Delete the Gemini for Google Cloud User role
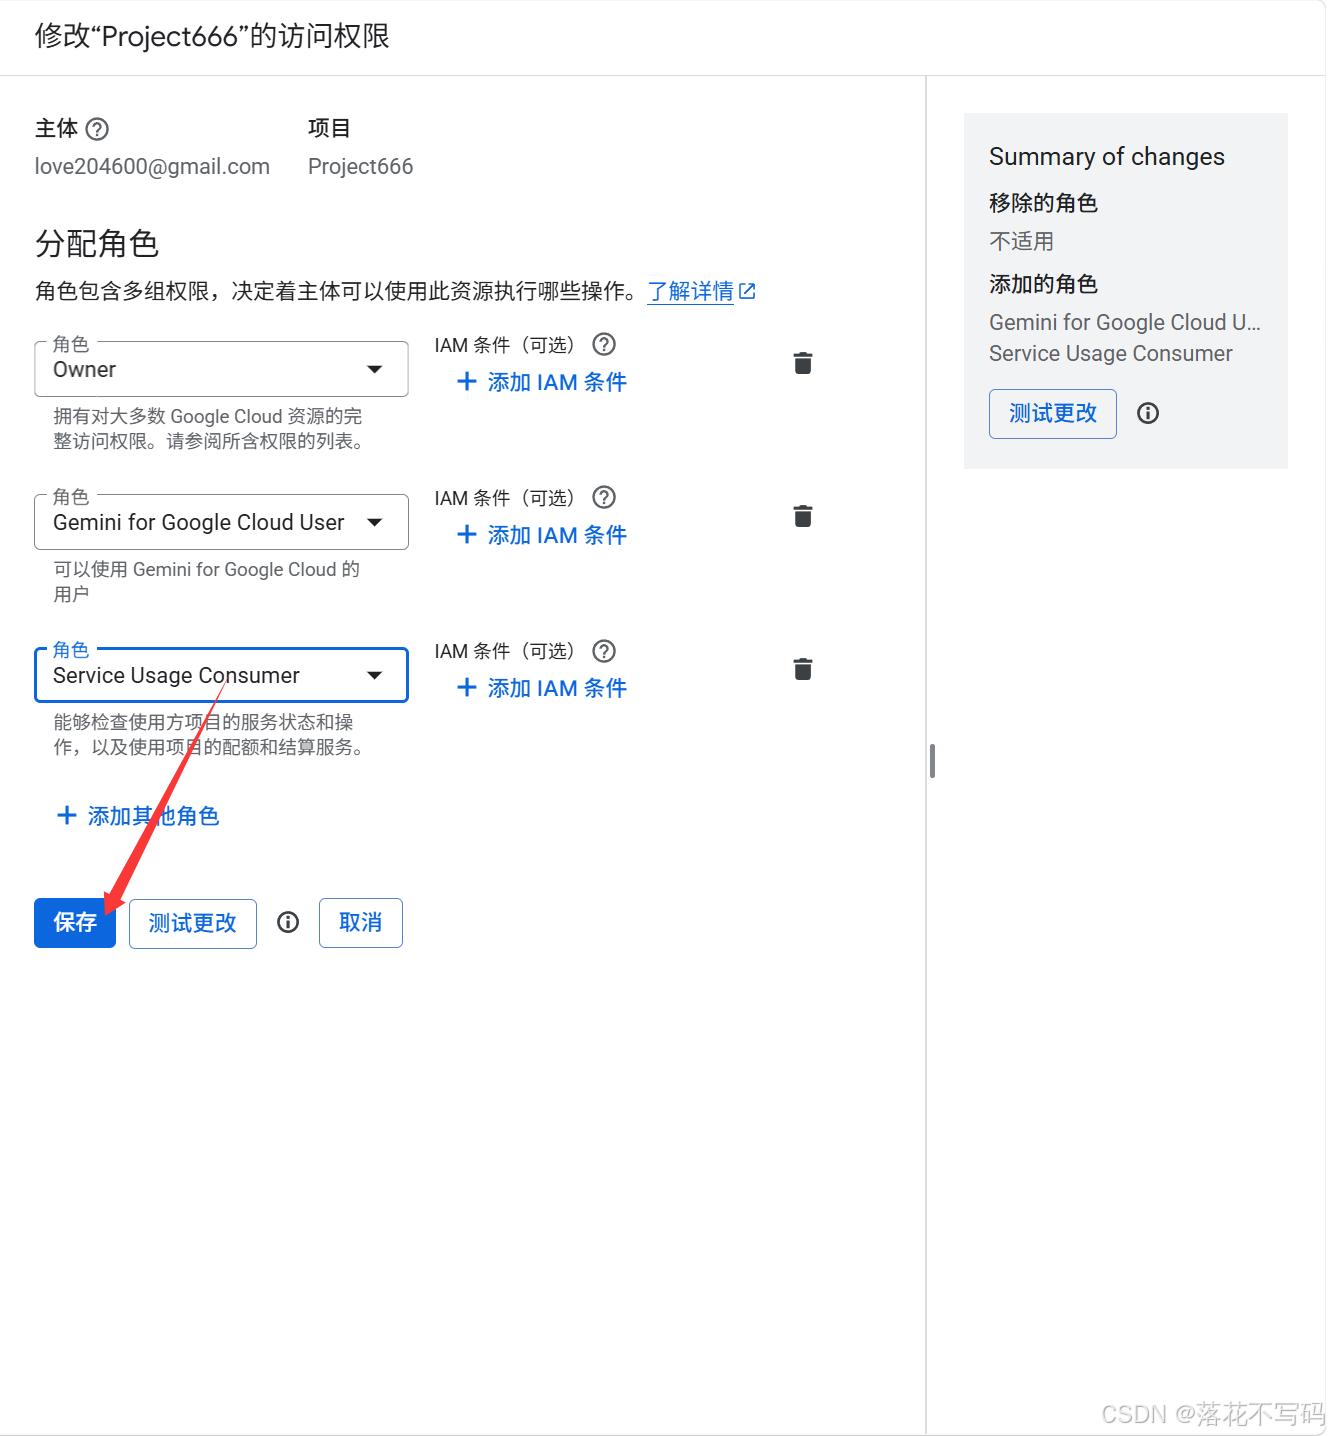The image size is (1329, 1436). [803, 516]
